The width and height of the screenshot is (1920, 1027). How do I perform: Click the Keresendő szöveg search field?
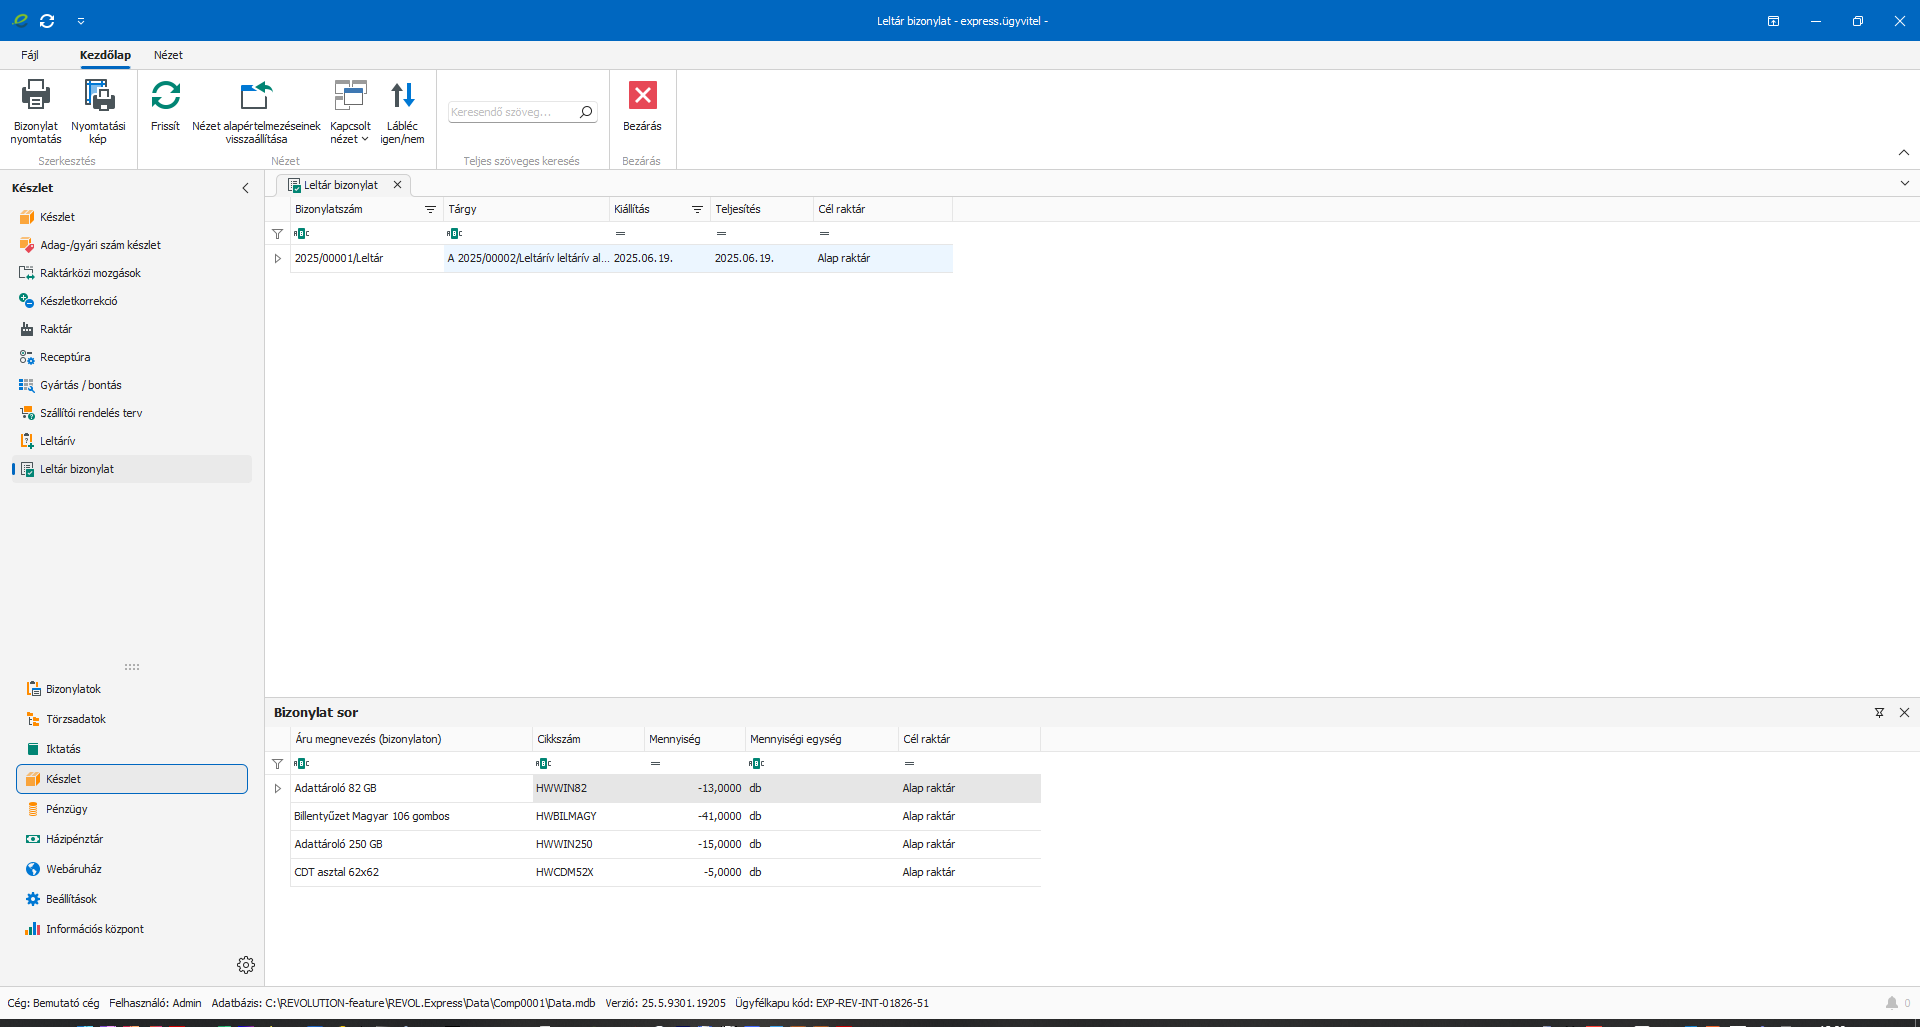tap(511, 112)
